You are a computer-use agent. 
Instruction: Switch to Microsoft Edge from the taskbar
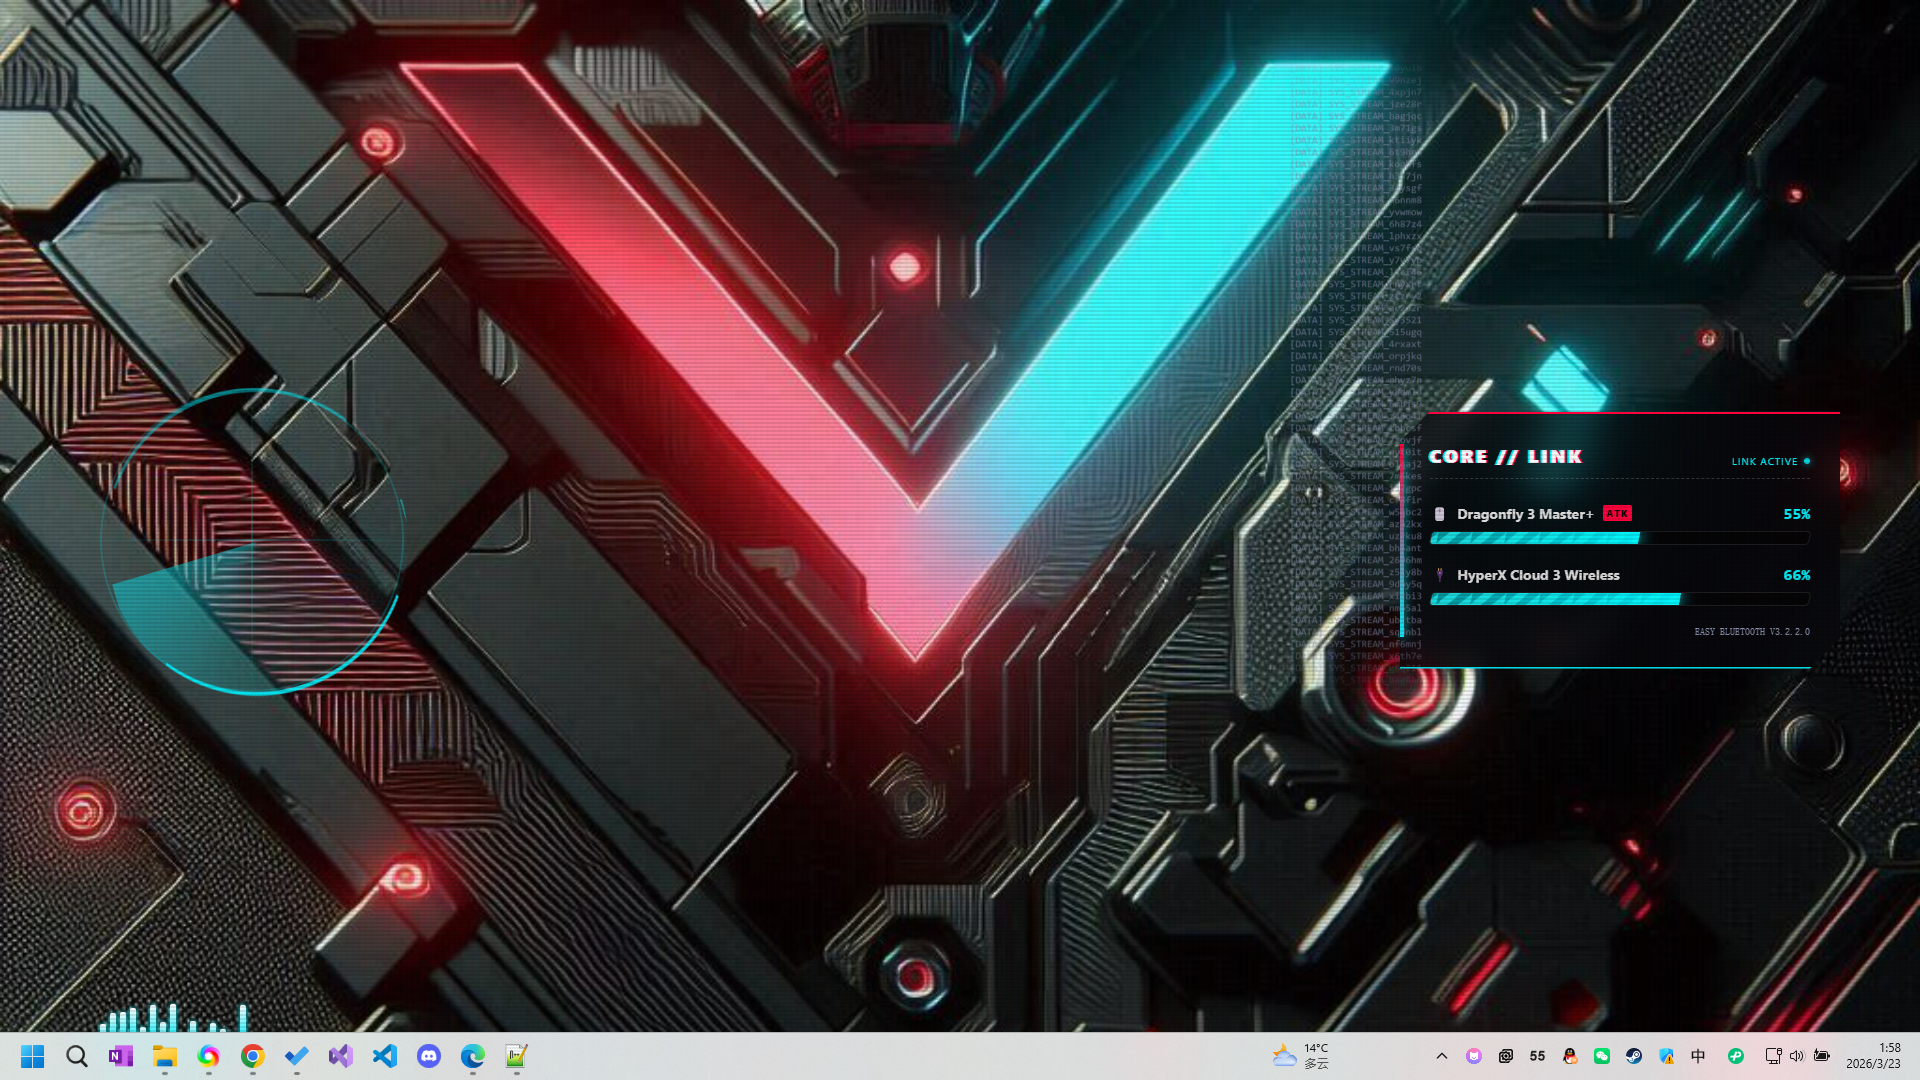[473, 1056]
